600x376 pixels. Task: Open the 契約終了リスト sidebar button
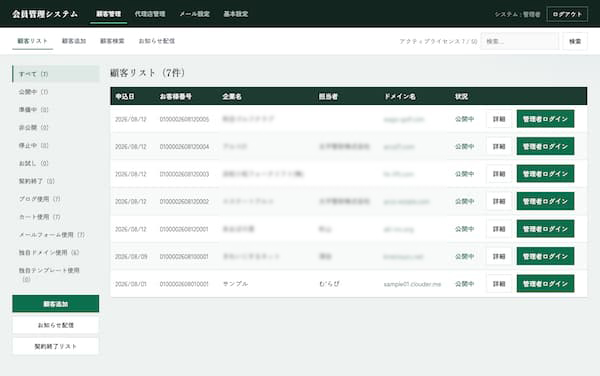coord(55,346)
